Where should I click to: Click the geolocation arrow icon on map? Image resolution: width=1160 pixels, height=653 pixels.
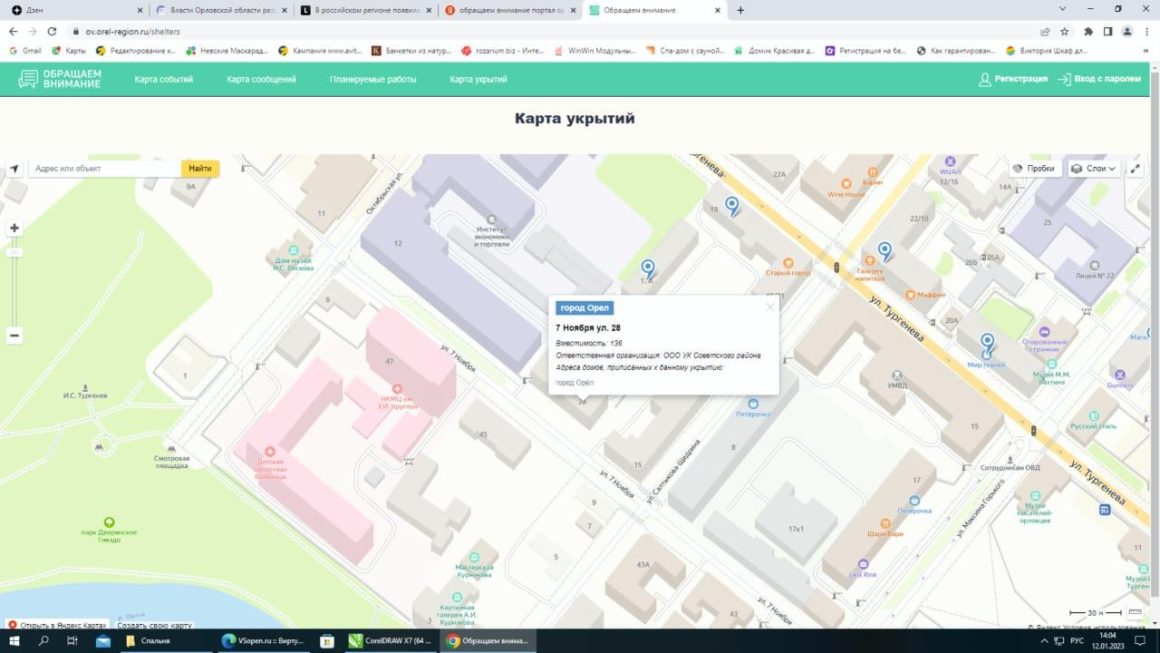[x=14, y=169]
